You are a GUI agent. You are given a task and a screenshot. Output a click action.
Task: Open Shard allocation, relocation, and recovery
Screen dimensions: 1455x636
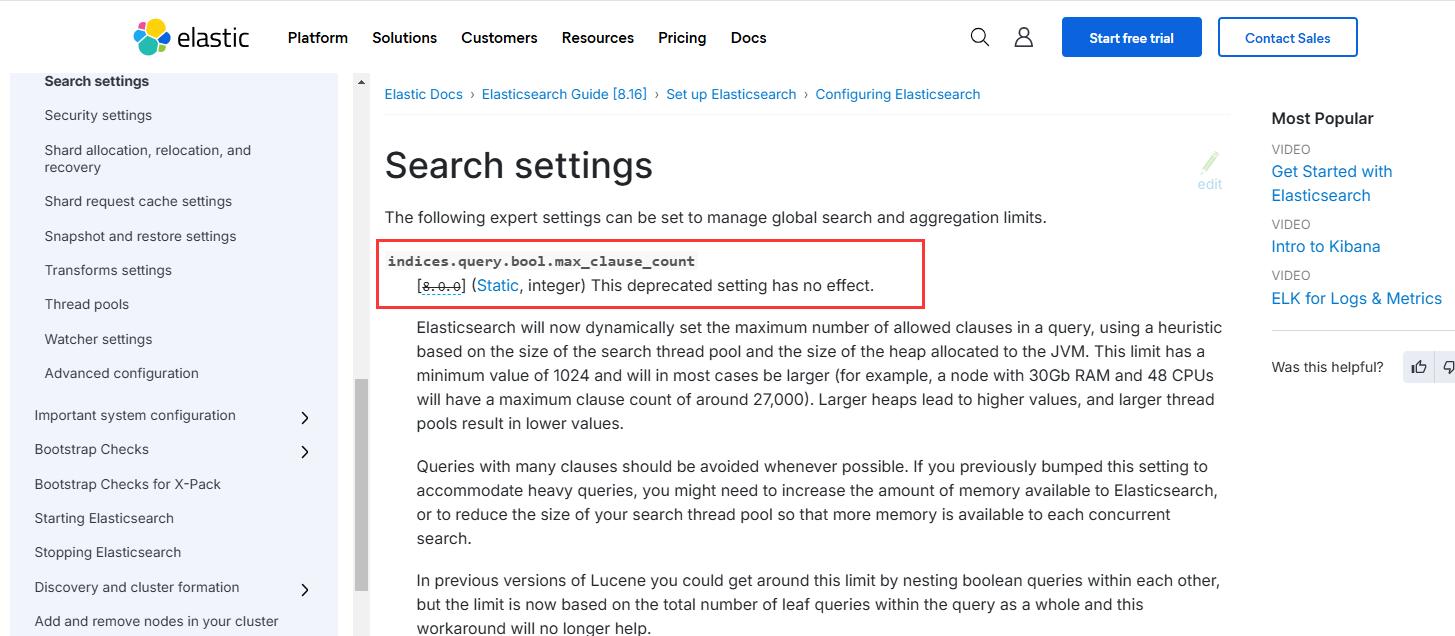coord(148,158)
